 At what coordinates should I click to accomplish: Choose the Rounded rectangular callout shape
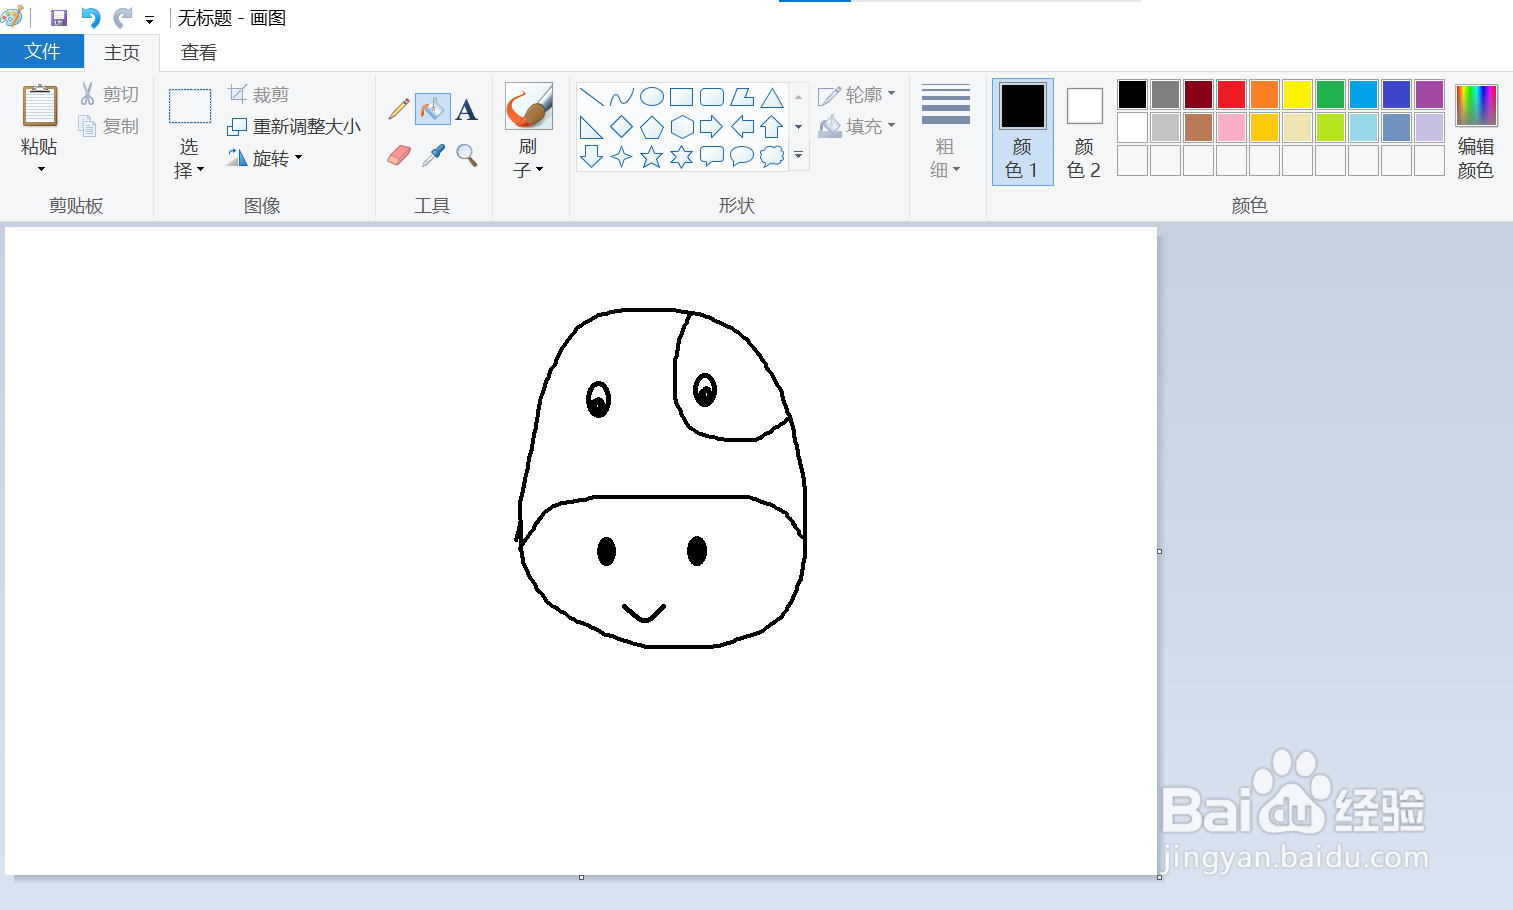[712, 156]
